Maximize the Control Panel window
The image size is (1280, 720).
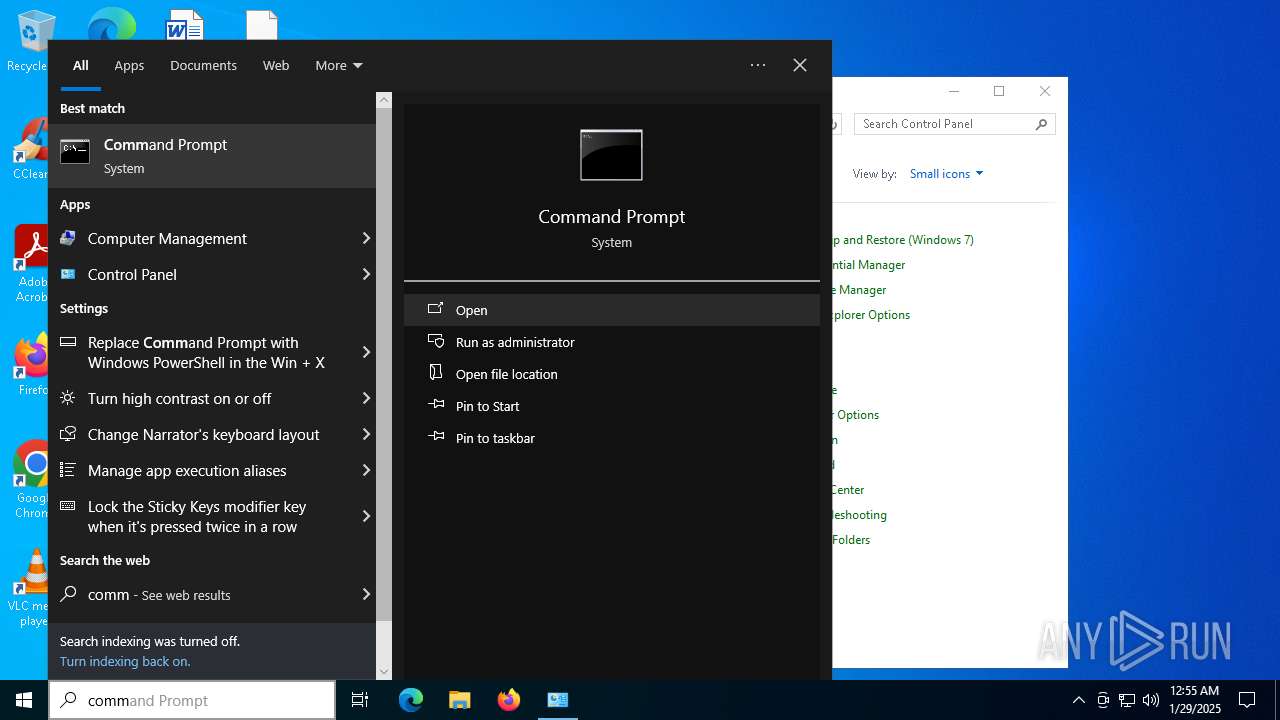(x=999, y=91)
